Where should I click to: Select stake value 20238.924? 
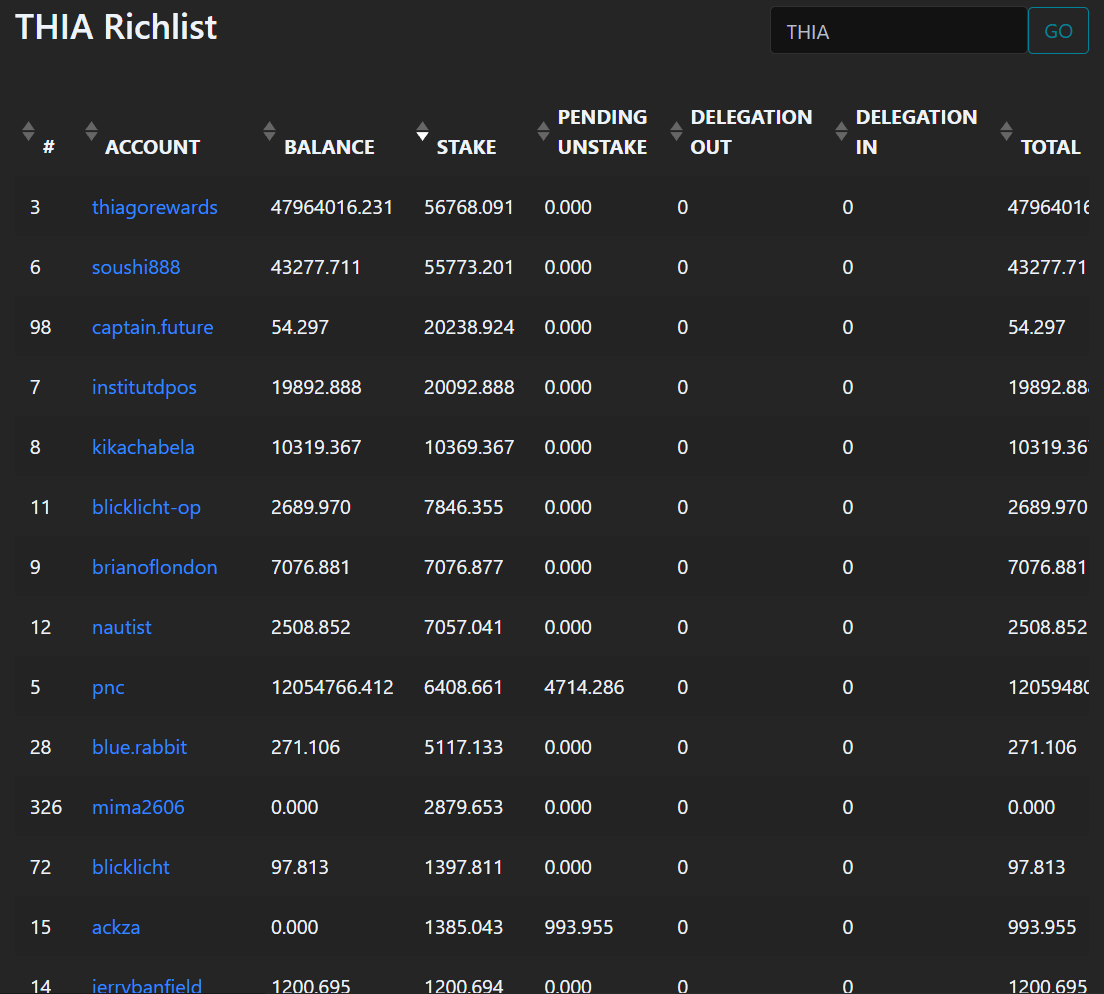pos(469,327)
